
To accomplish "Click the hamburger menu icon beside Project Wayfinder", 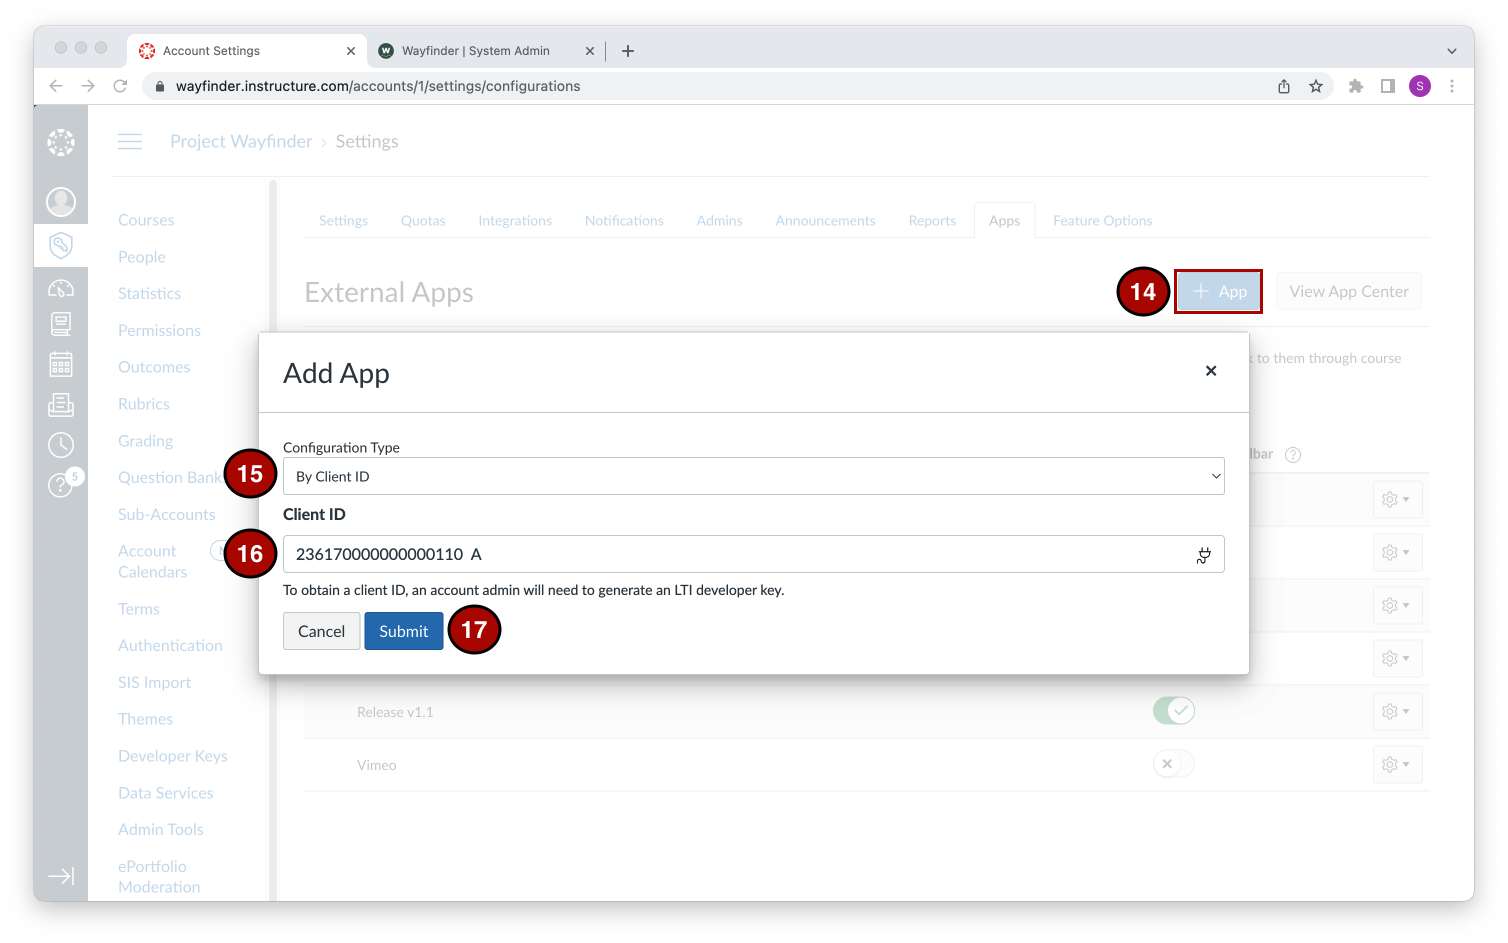I will pos(130,142).
